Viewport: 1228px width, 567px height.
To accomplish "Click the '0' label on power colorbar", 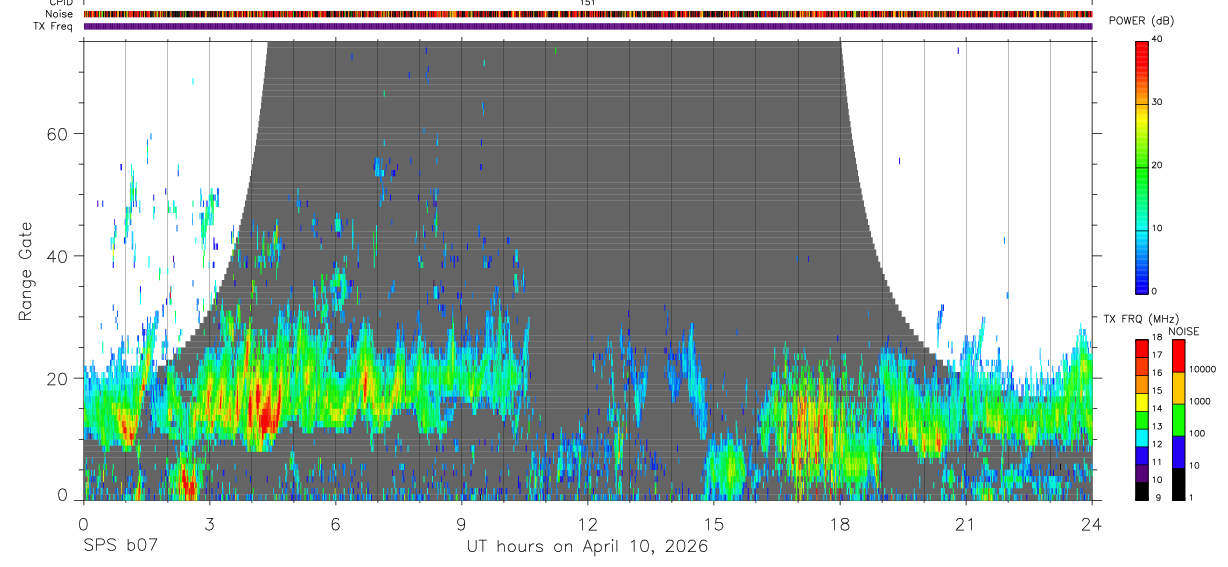I will [1154, 291].
